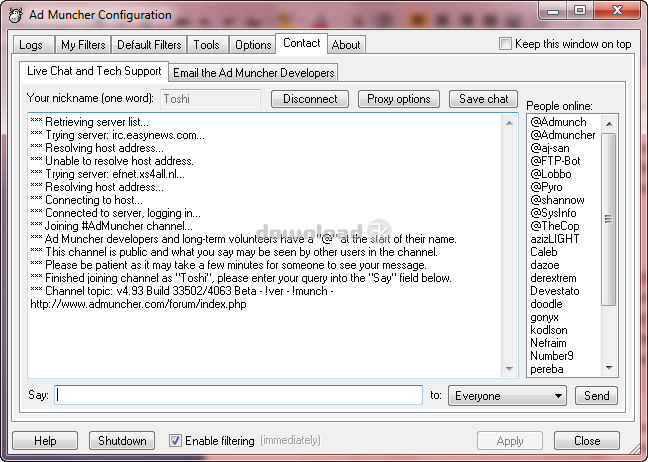
Task: Select dazoe in the user list
Action: [545, 265]
